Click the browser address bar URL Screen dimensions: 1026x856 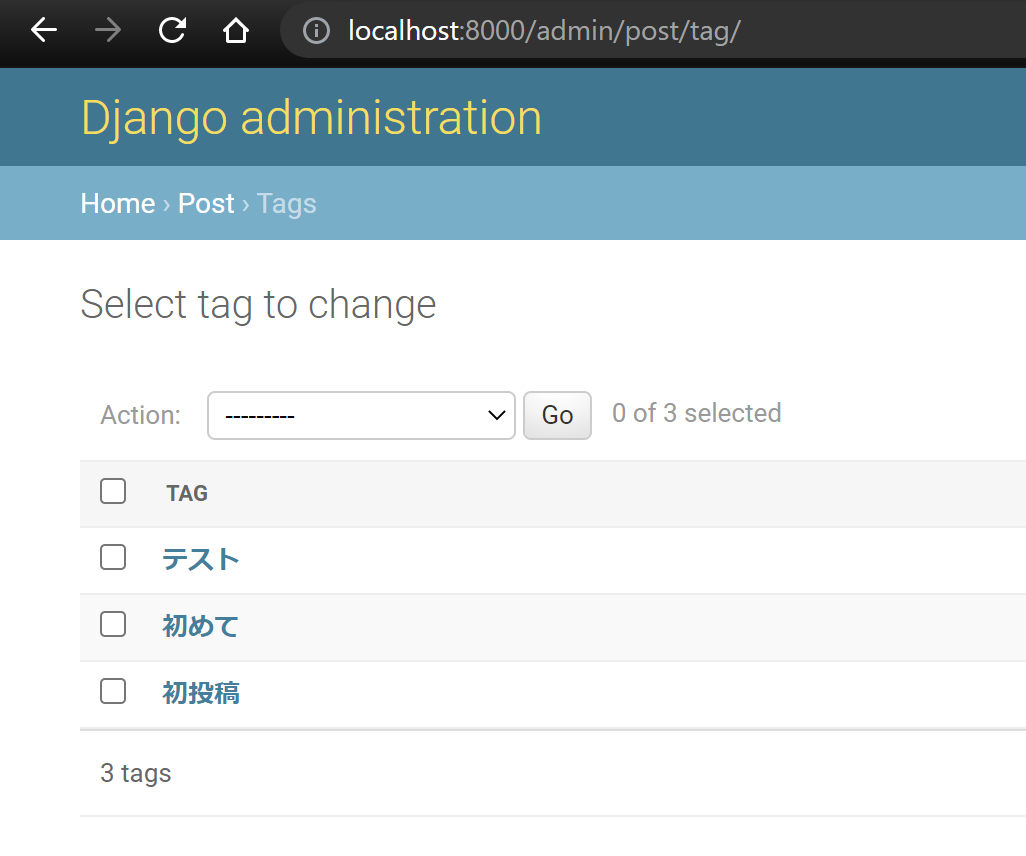point(544,31)
